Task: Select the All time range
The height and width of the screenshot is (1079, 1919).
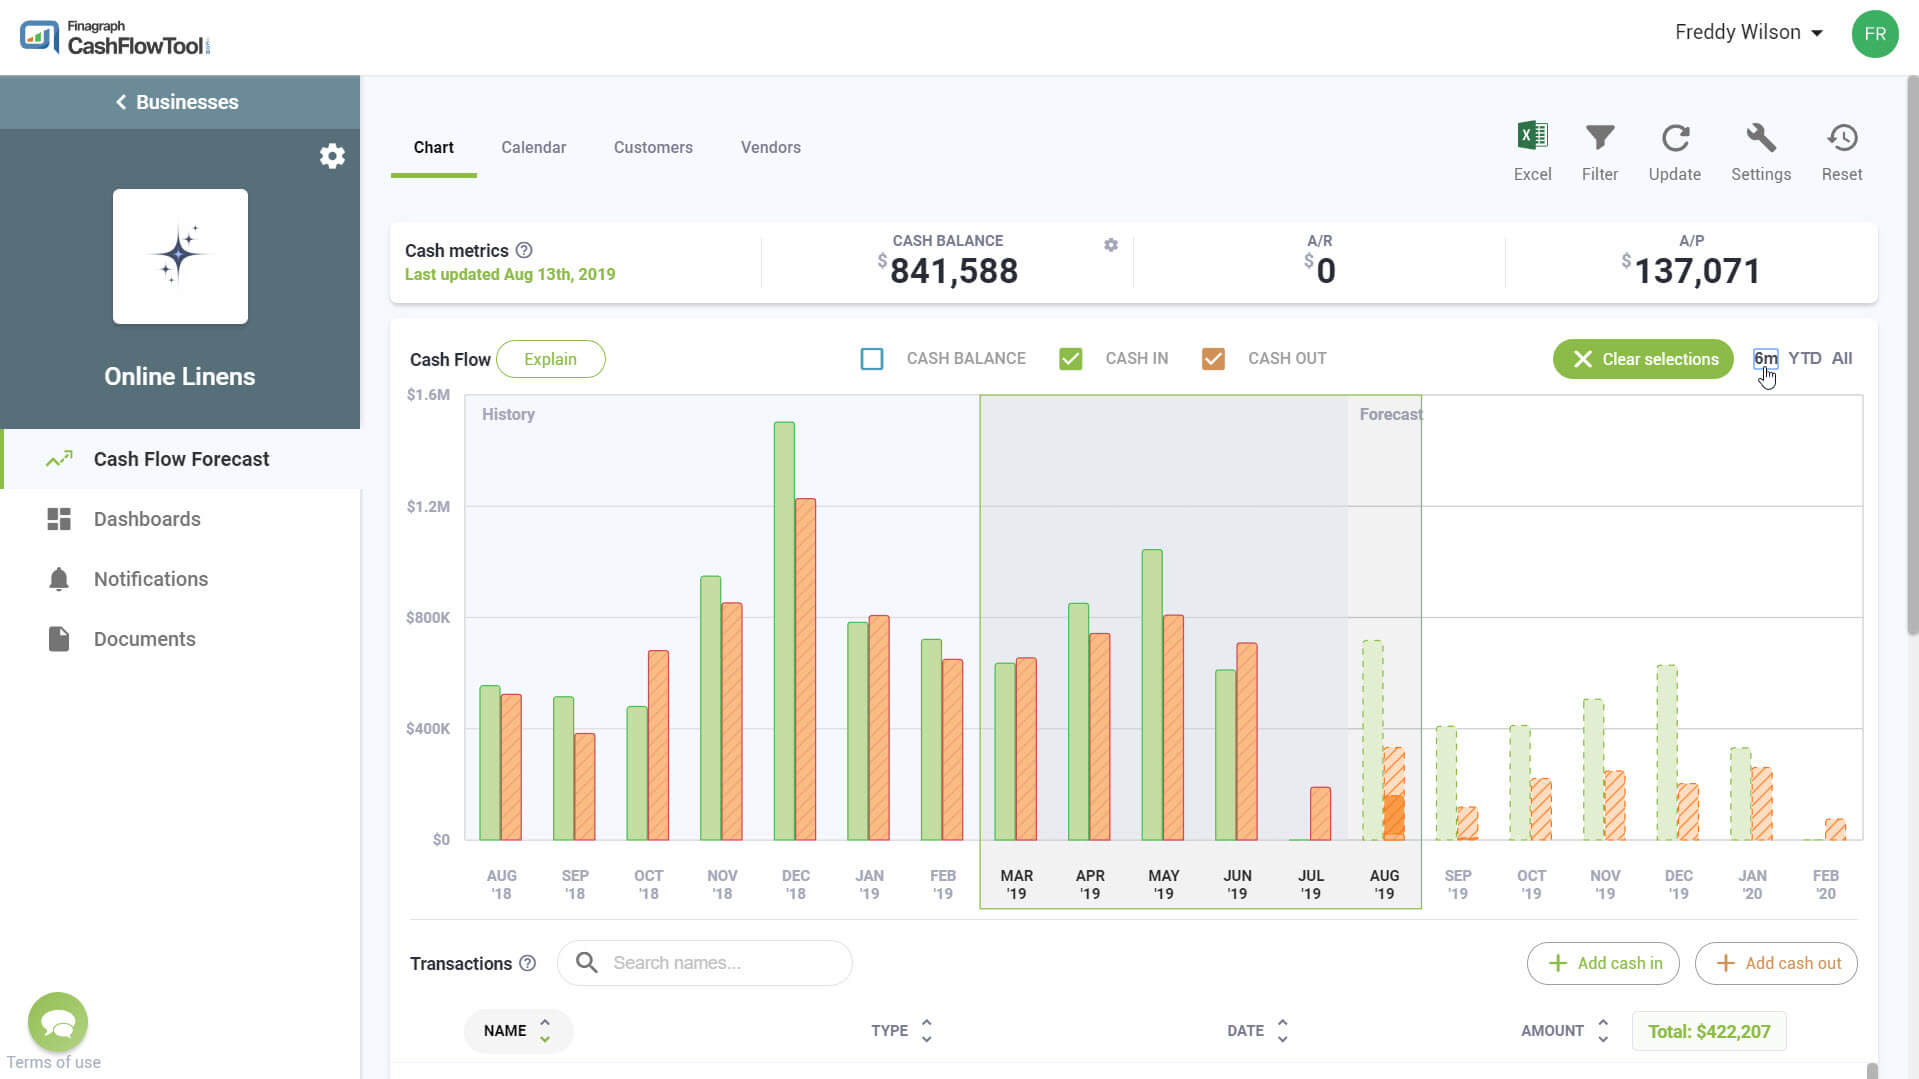Action: 1842,358
